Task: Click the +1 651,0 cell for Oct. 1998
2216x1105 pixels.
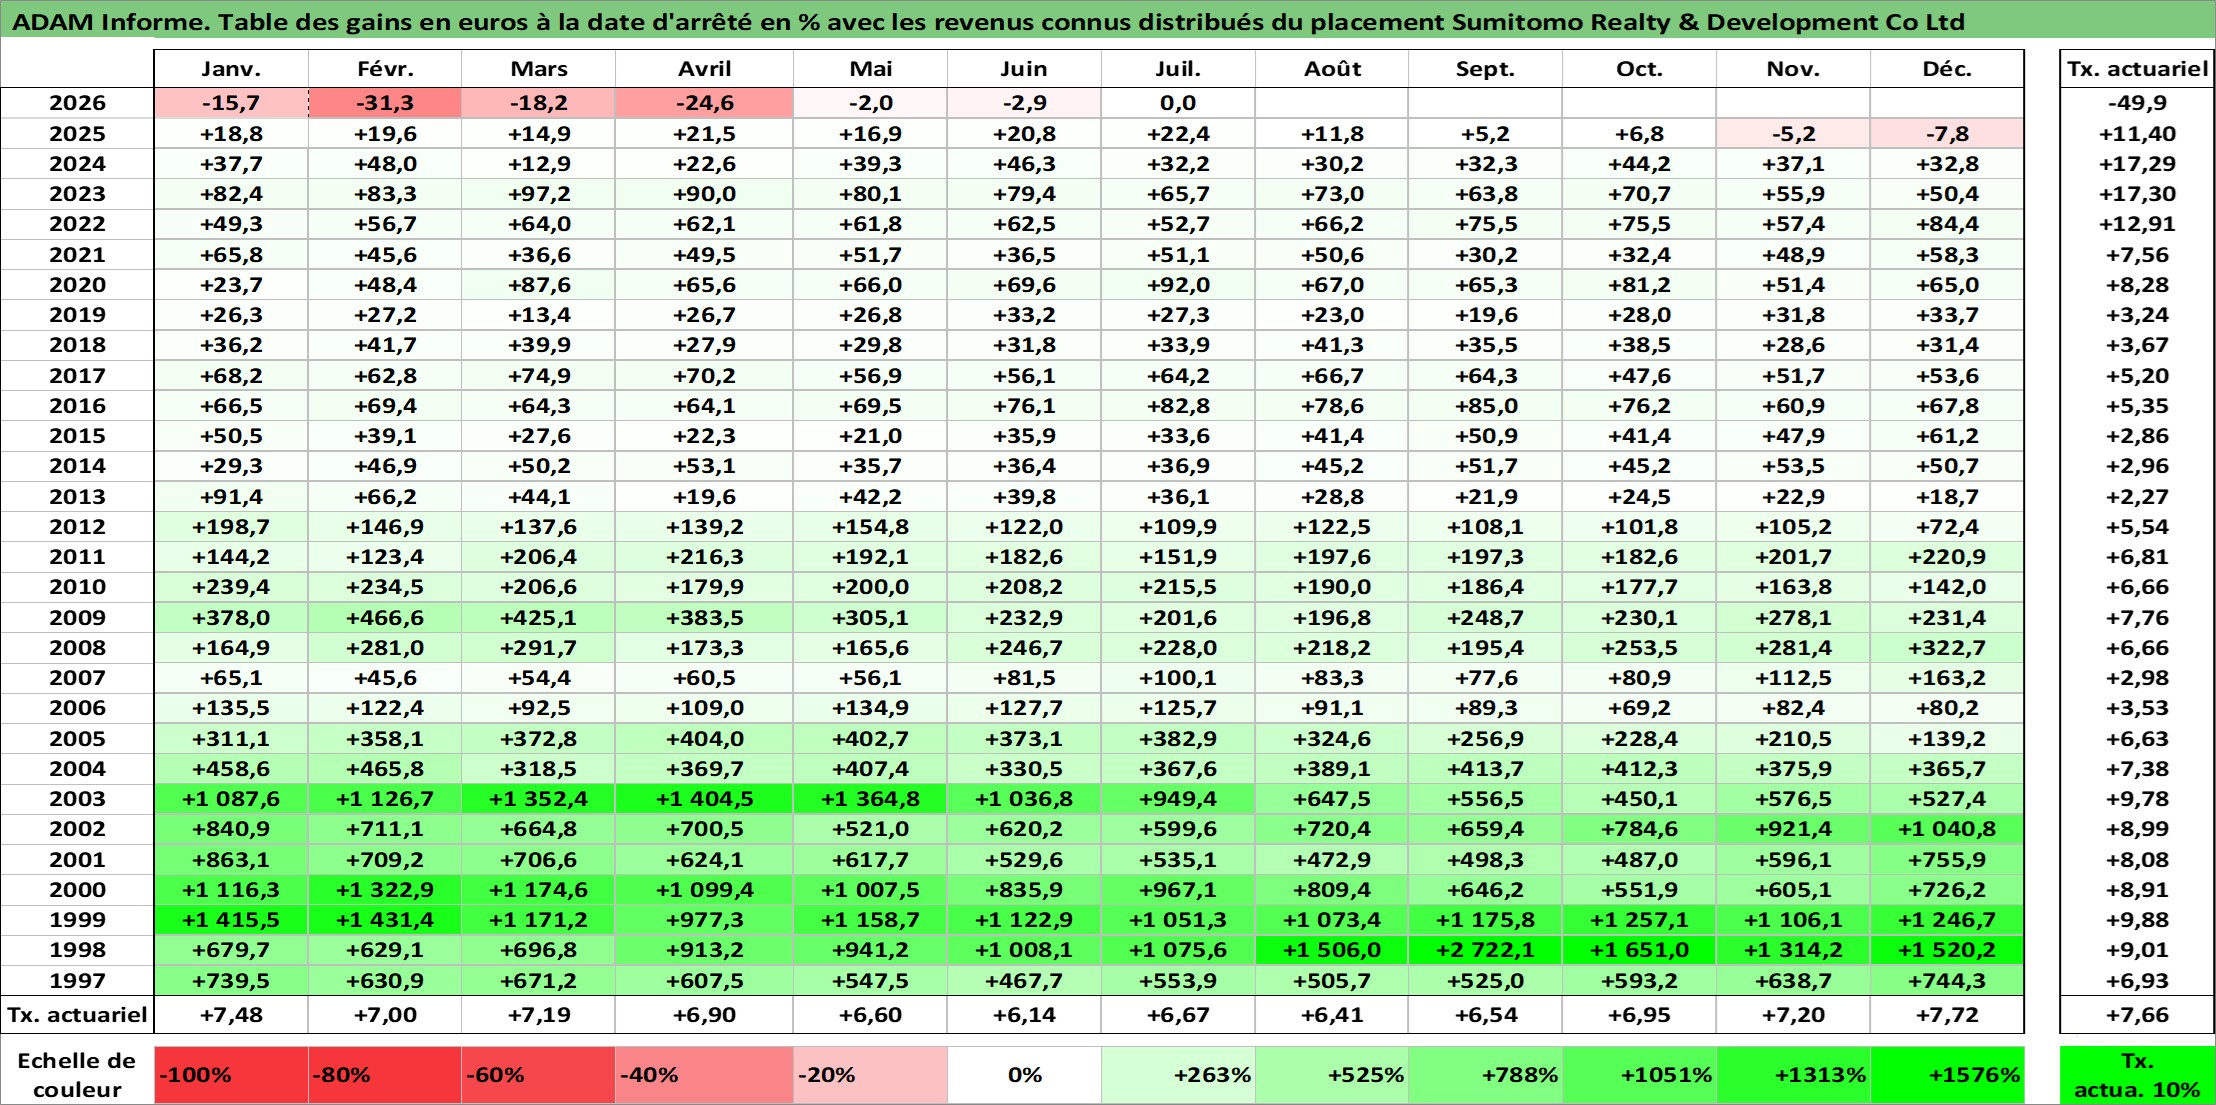Action: tap(1640, 950)
